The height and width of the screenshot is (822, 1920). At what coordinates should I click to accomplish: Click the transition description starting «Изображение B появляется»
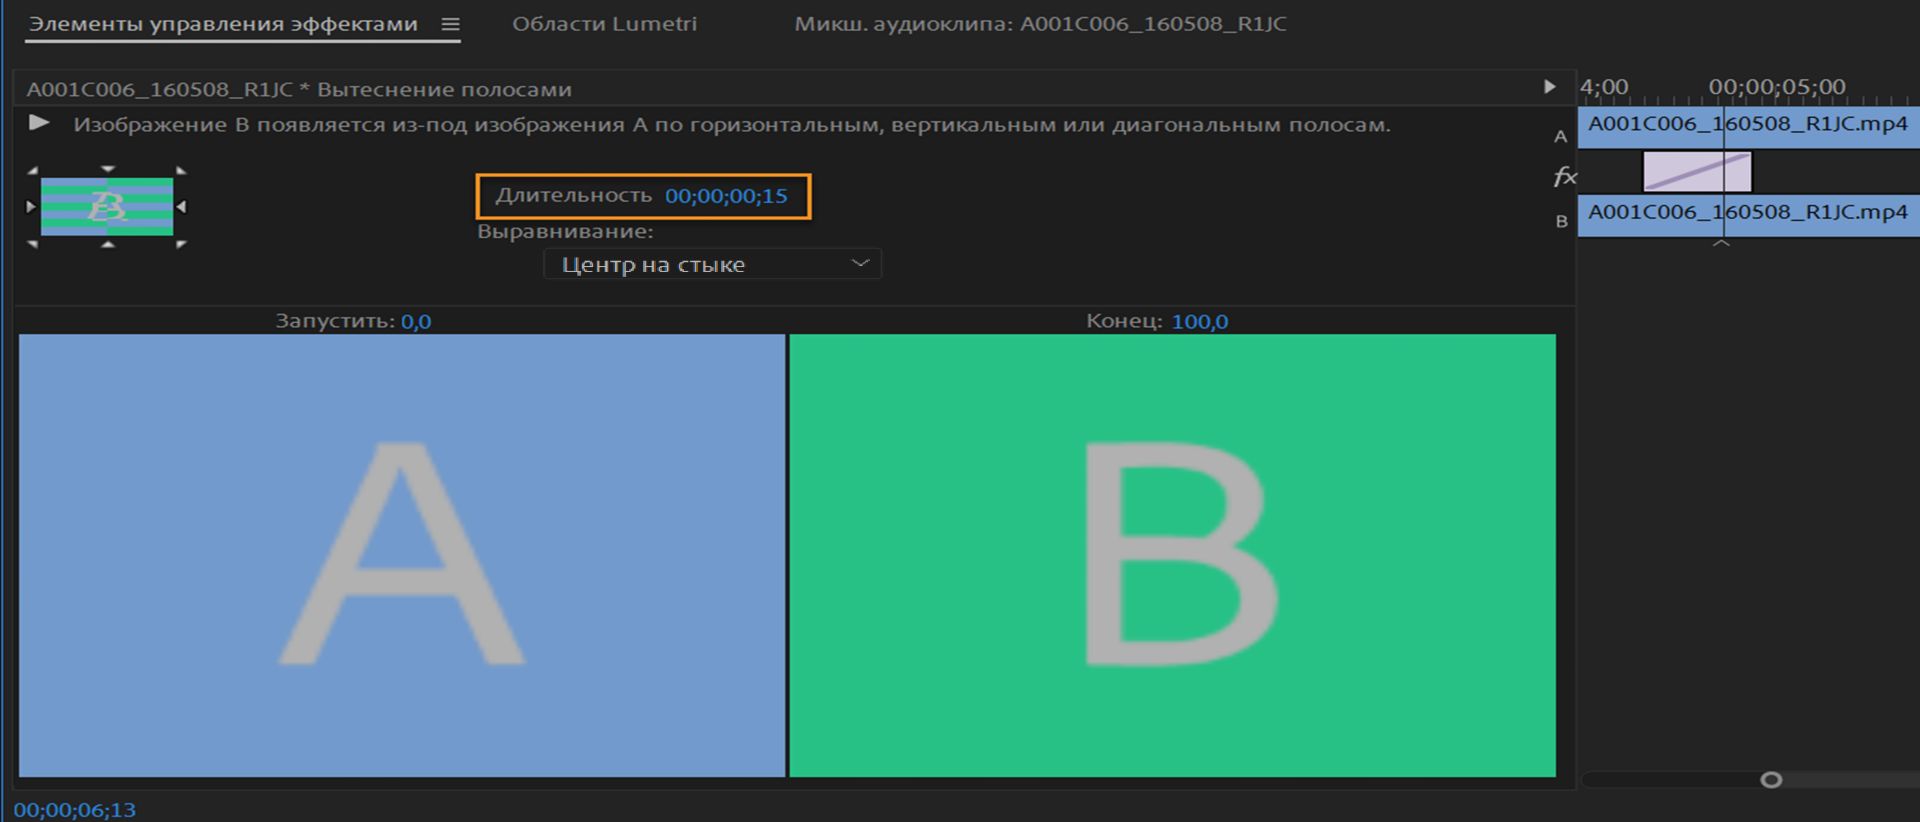(732, 125)
